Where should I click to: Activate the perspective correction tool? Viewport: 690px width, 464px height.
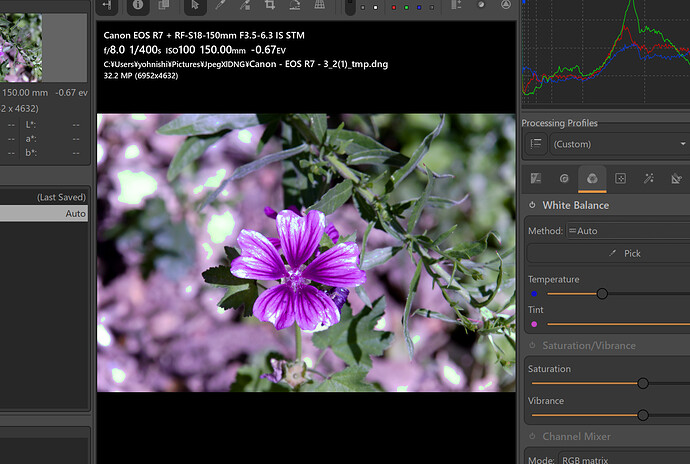click(x=319, y=6)
